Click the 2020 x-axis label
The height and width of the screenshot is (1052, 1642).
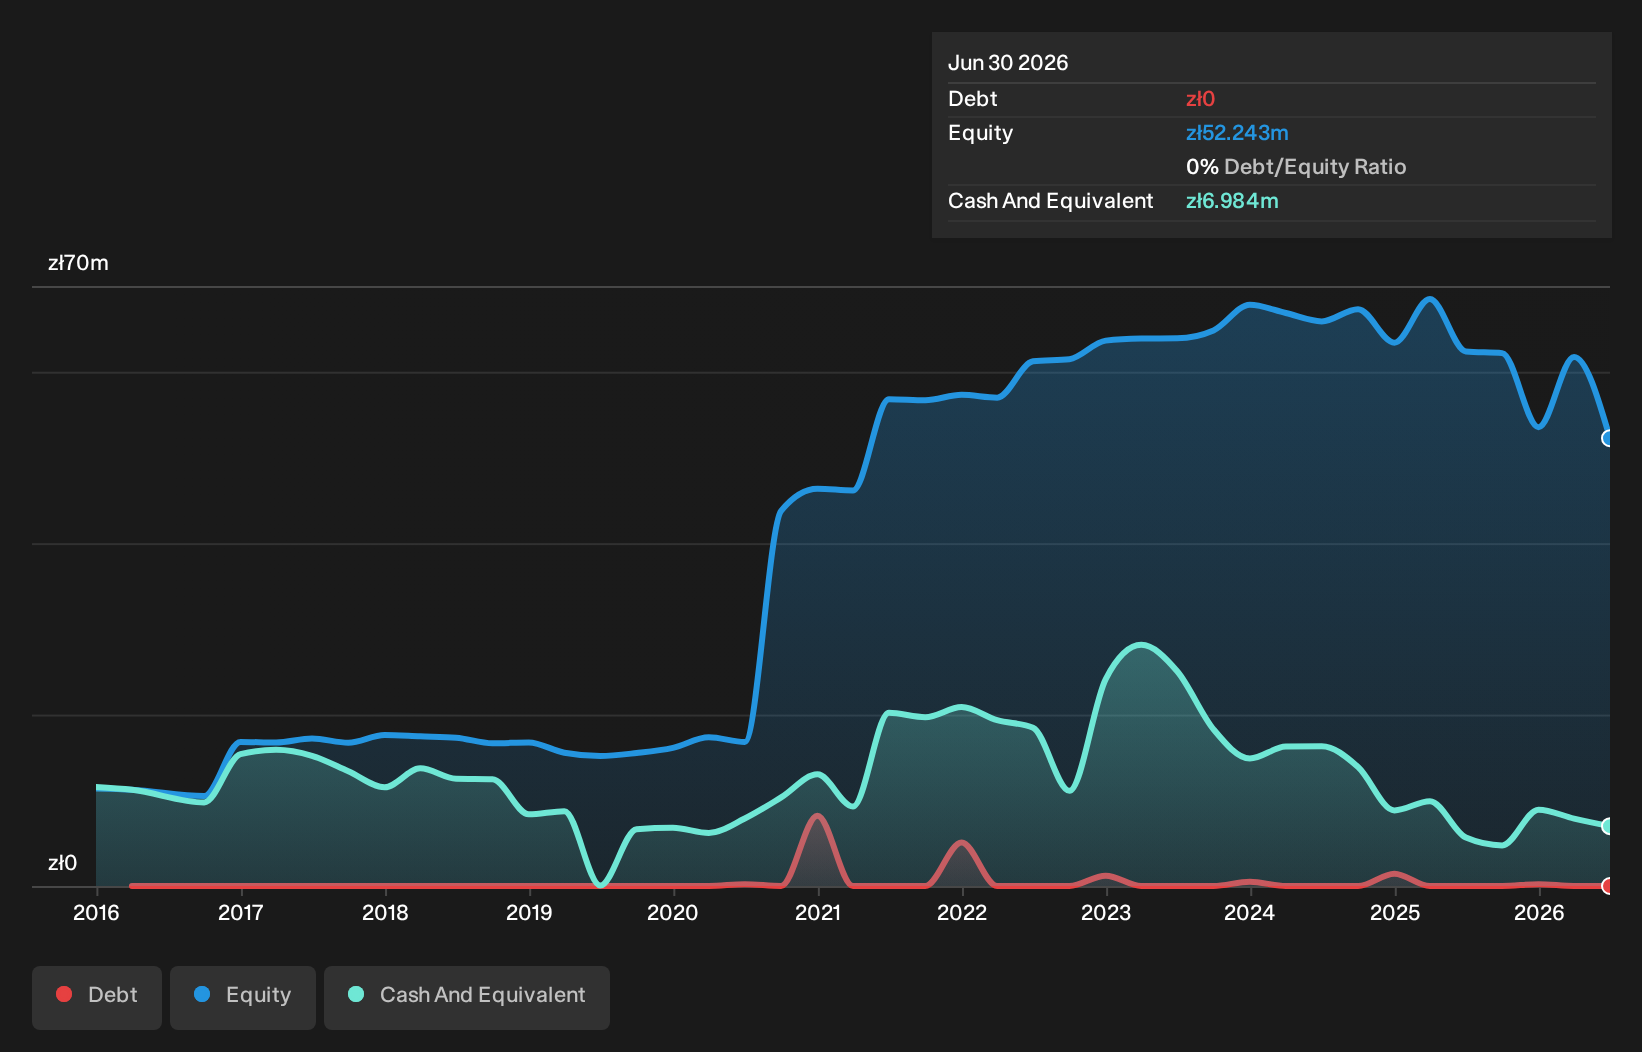(x=673, y=913)
